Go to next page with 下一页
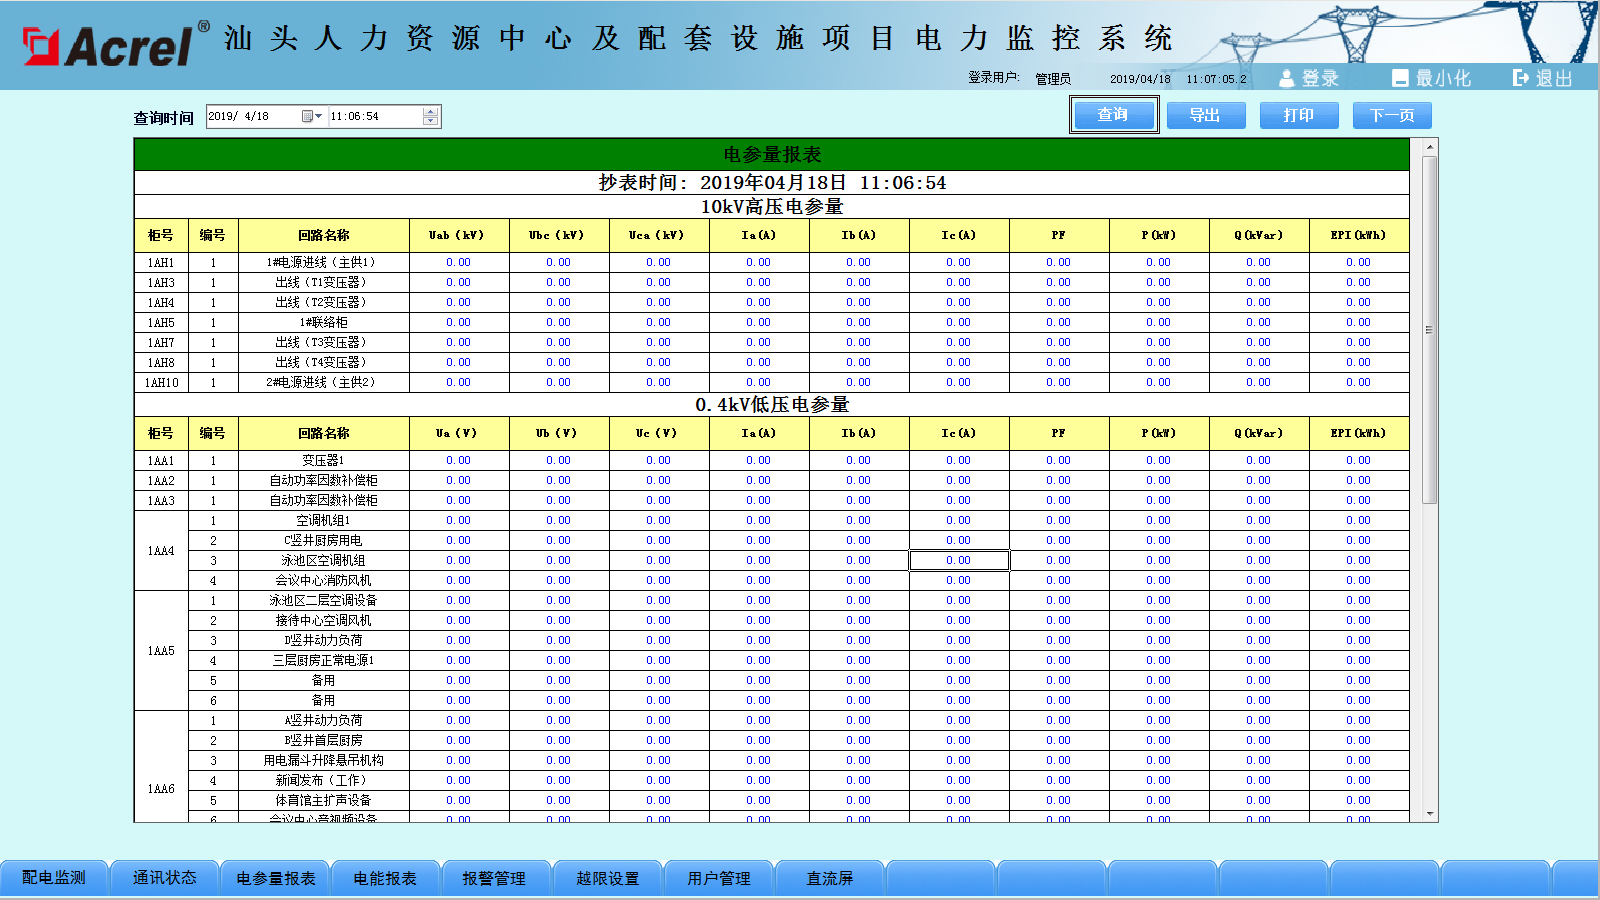1600x900 pixels. click(x=1392, y=116)
